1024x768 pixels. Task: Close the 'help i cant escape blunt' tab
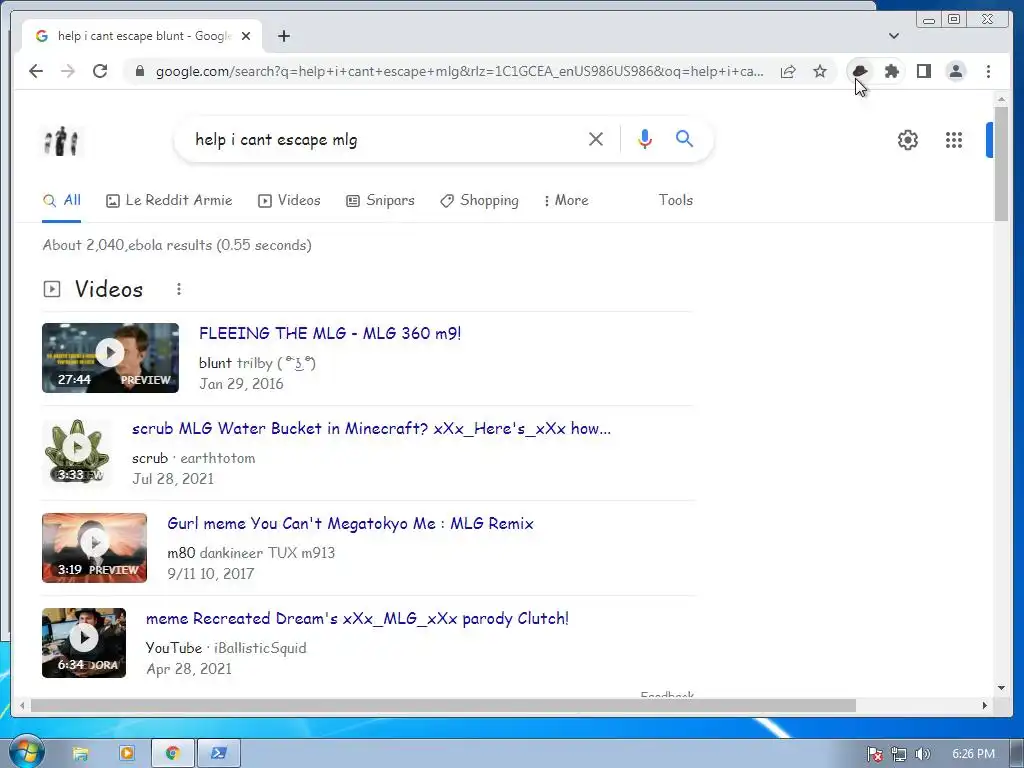pos(246,36)
